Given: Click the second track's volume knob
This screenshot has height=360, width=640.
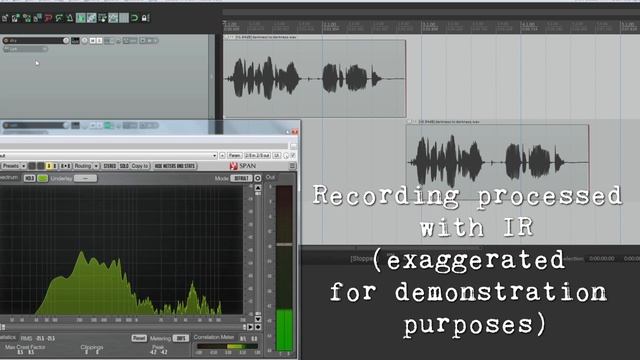Looking at the screenshot, I should [66, 125].
